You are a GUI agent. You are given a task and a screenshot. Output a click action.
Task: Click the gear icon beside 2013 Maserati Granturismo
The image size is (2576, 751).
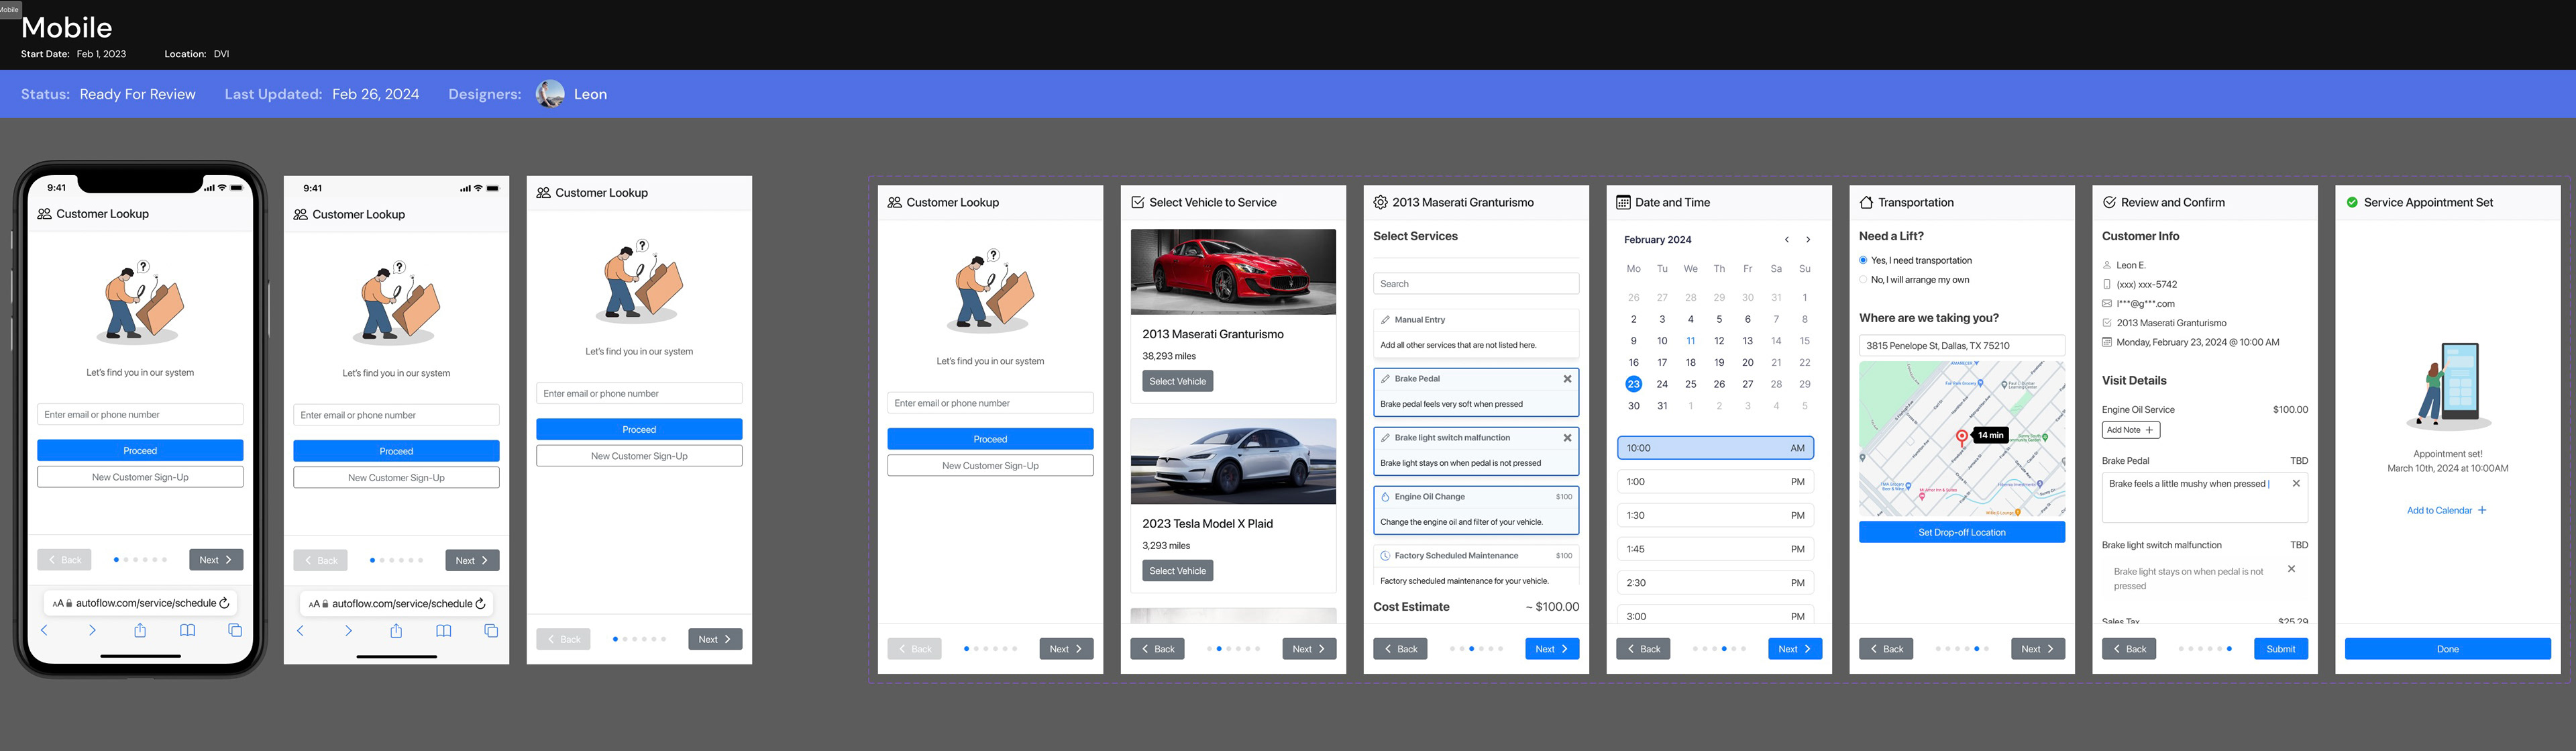1380,202
